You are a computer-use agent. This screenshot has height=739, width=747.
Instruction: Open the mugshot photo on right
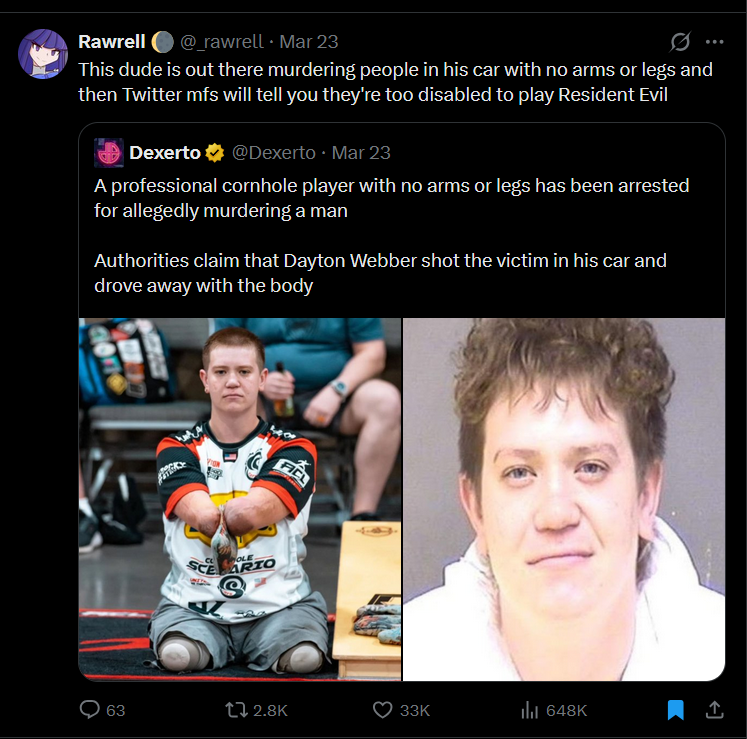pos(564,499)
